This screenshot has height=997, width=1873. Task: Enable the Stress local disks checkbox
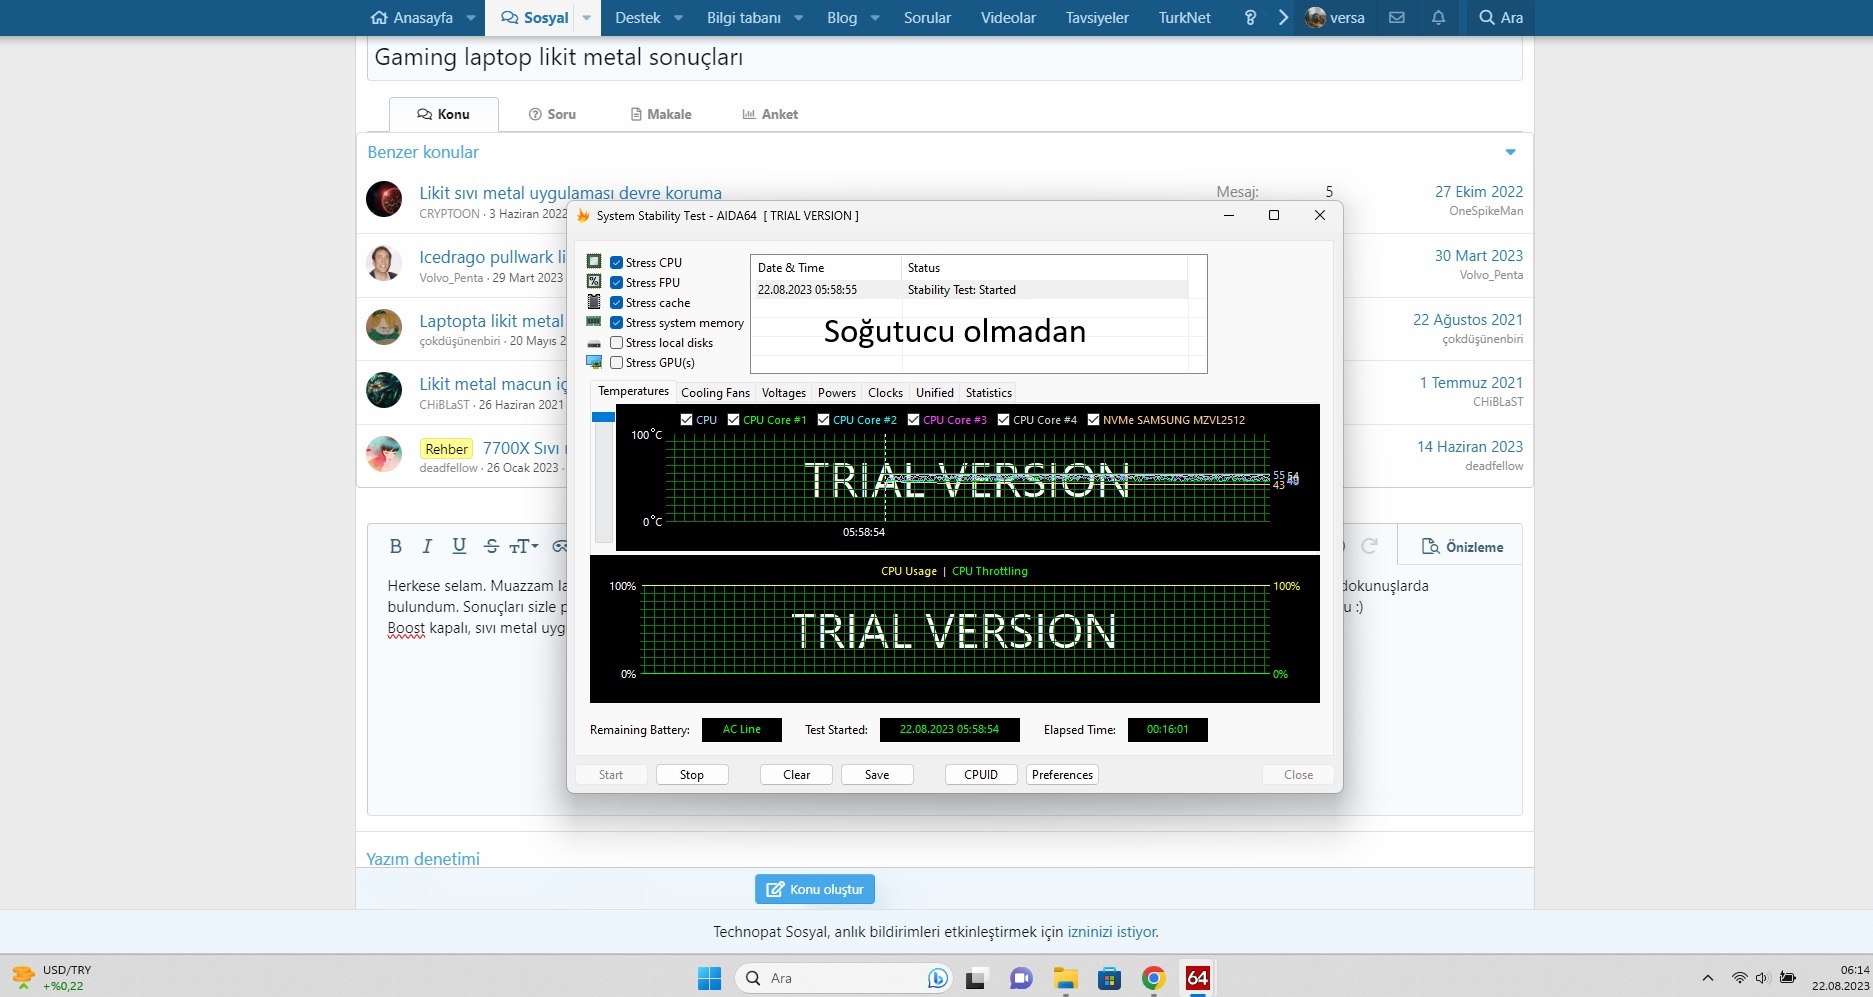(x=617, y=343)
